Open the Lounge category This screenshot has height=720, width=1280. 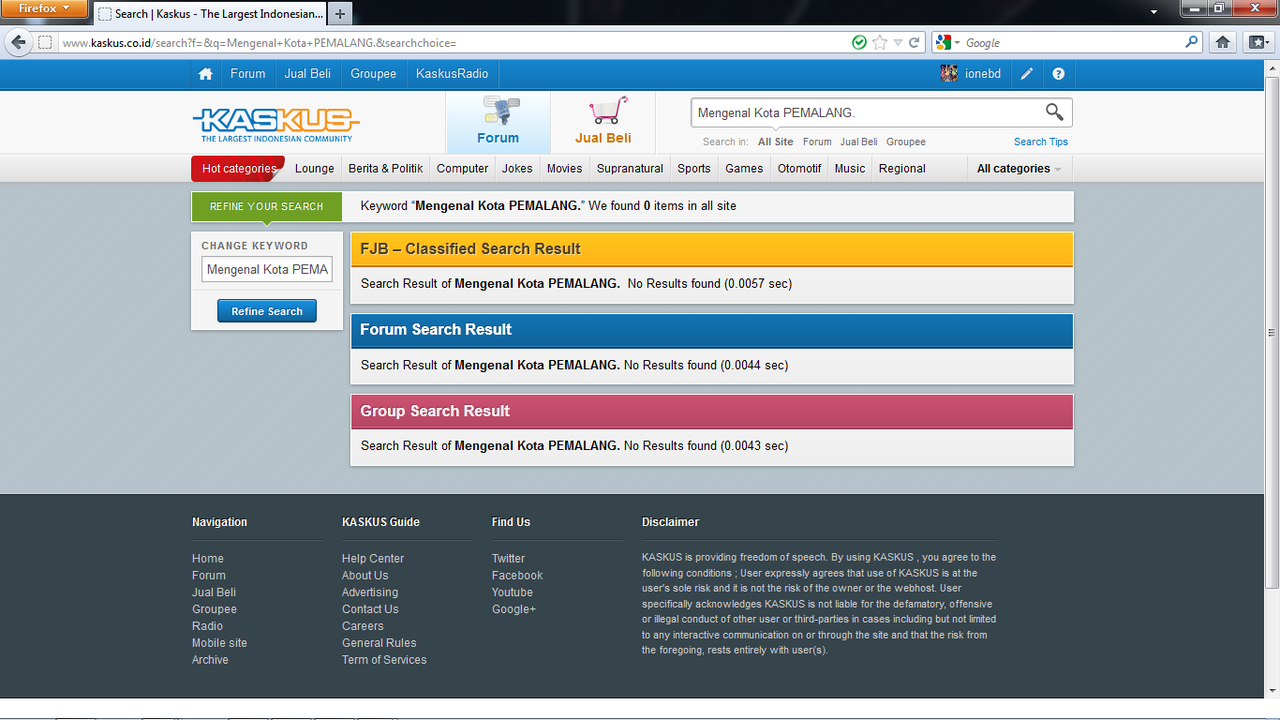[315, 169]
